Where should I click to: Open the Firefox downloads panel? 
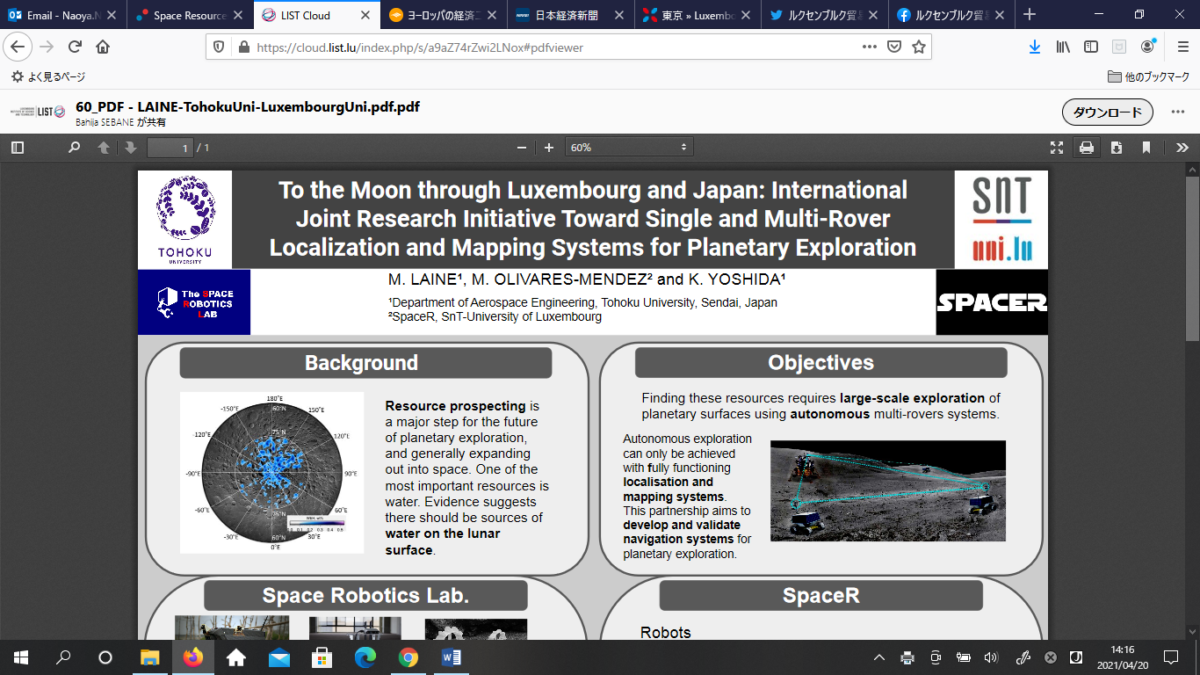[1034, 47]
